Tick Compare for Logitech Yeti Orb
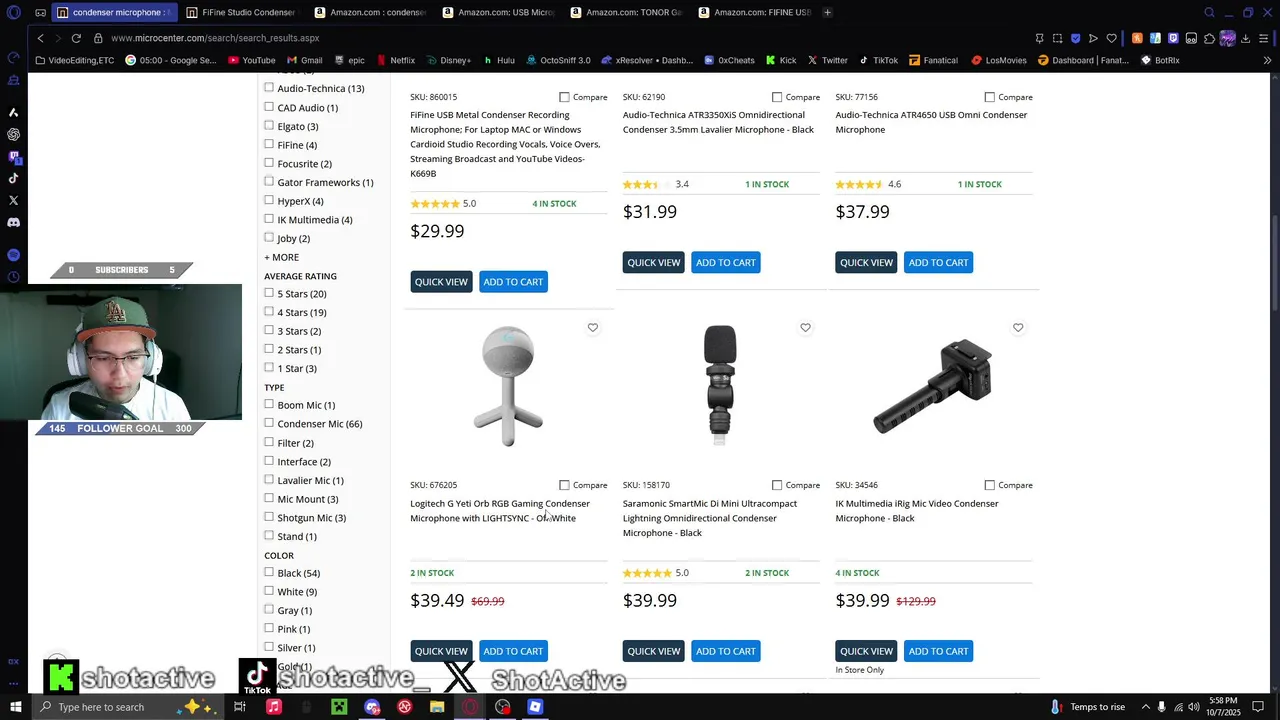 click(x=564, y=485)
